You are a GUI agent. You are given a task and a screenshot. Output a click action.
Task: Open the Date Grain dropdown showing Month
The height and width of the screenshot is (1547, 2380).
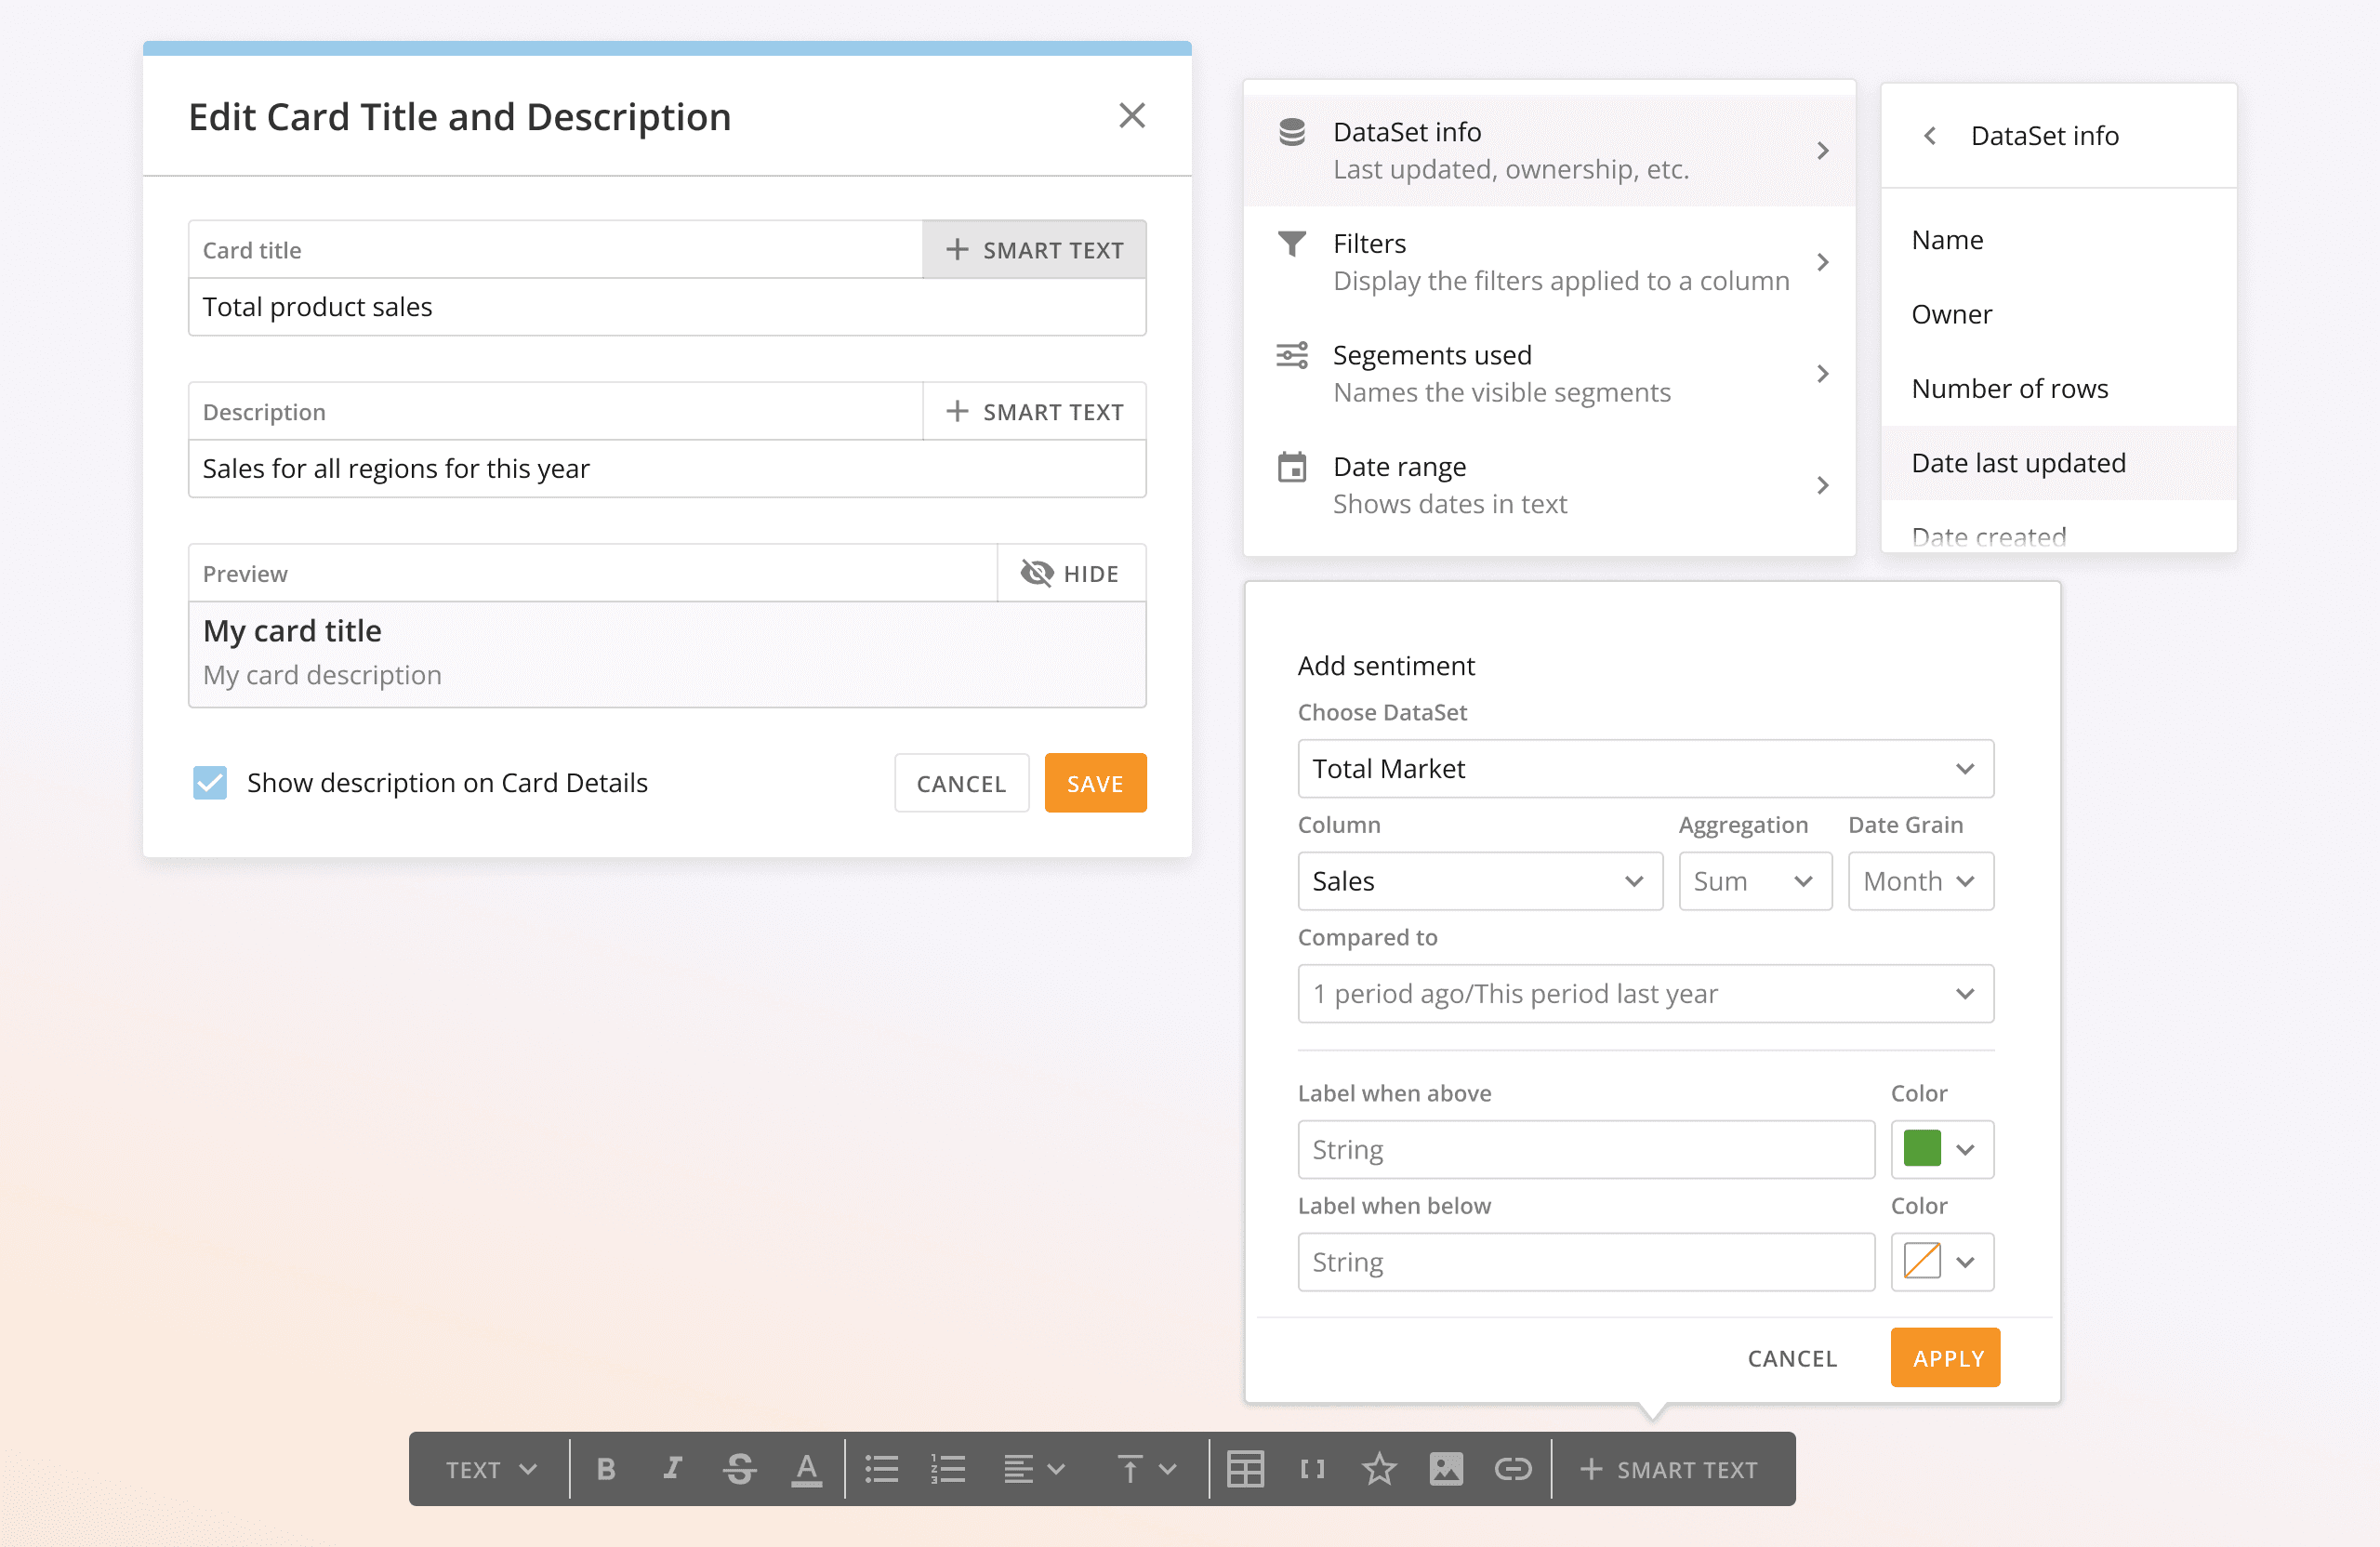click(x=1920, y=880)
